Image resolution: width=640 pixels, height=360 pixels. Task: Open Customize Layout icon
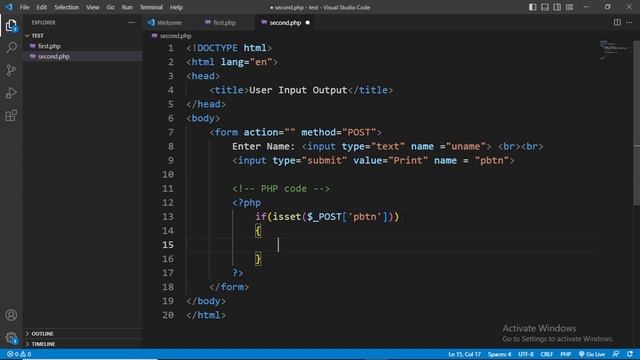point(569,7)
